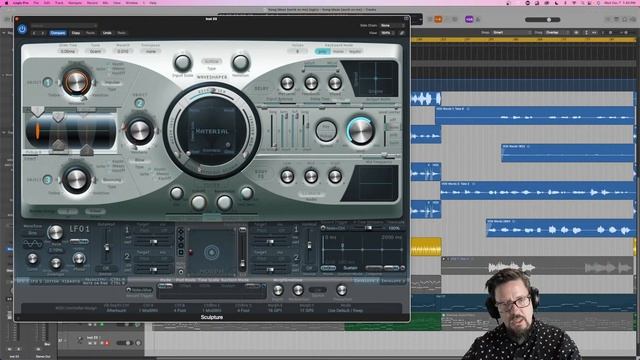Click Delay Wet Level knob
Viewport: 640px width, 360px height.
click(x=287, y=83)
